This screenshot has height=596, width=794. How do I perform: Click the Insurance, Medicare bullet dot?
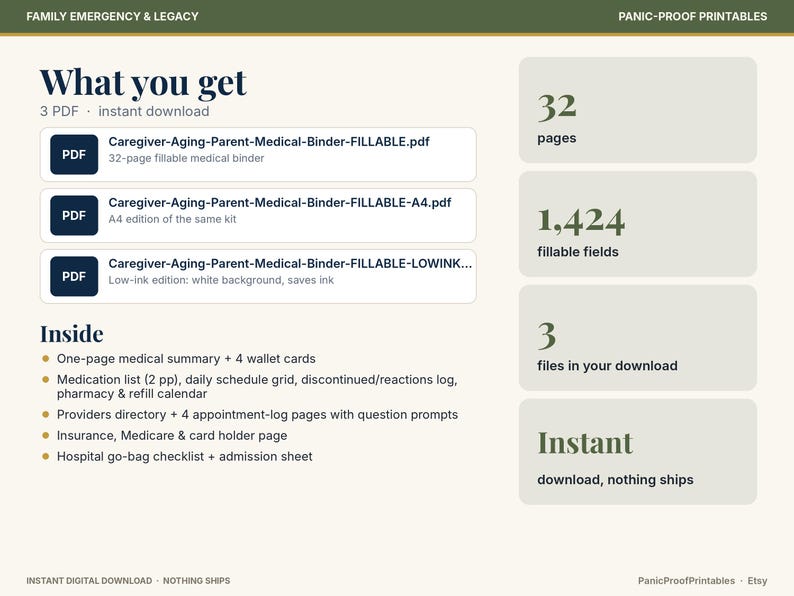(46, 435)
